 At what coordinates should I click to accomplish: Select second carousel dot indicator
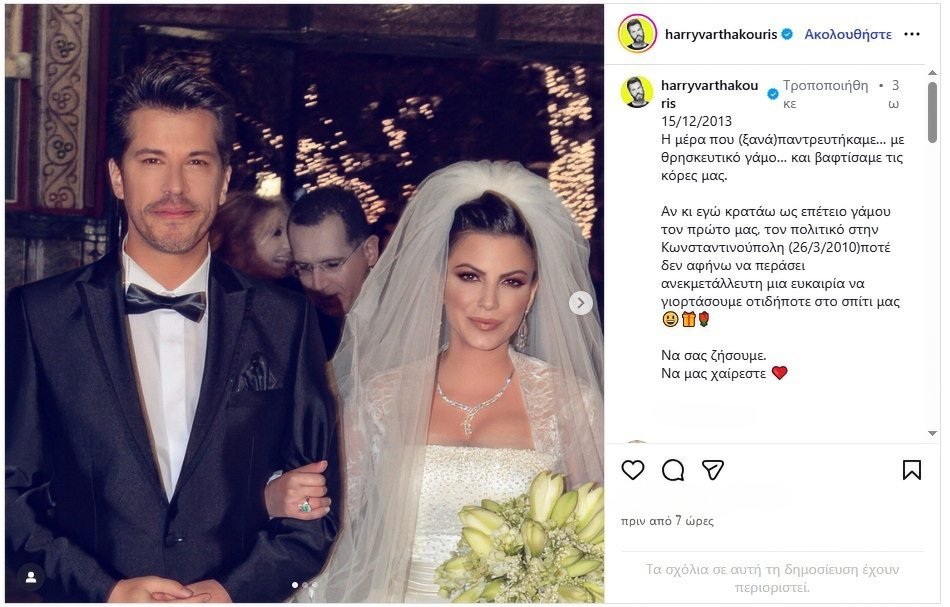point(305,585)
